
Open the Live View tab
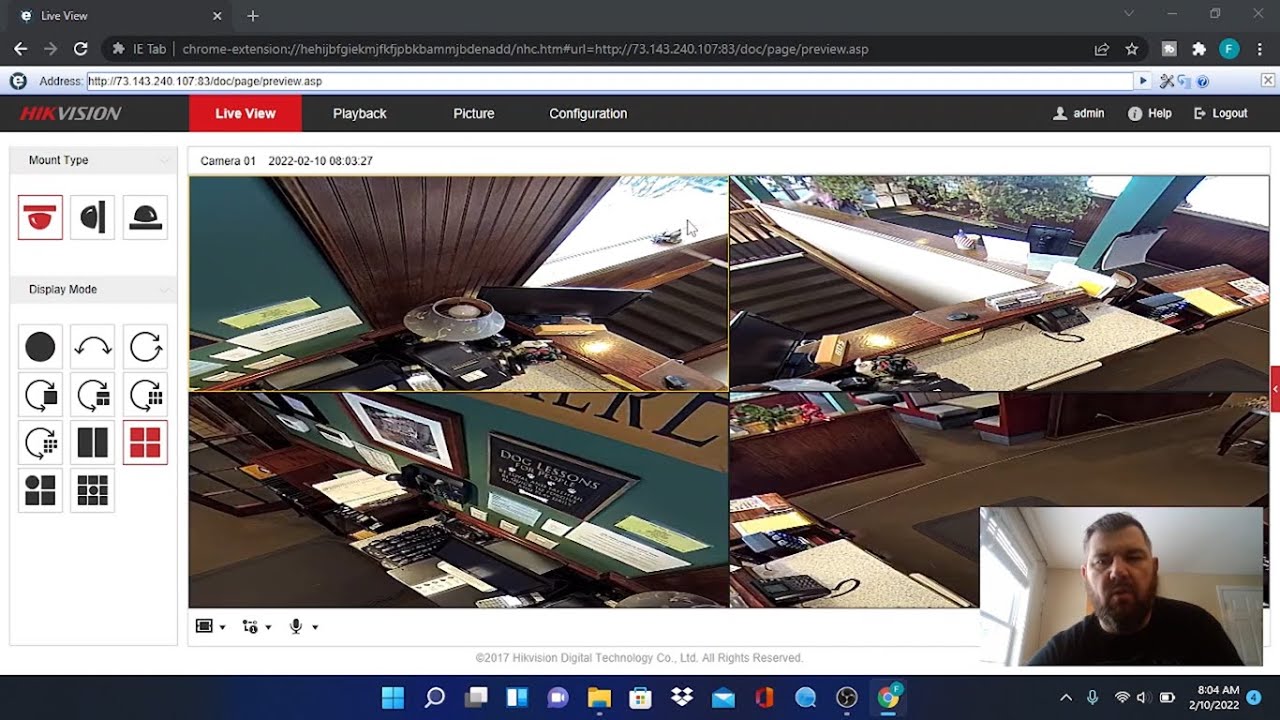click(245, 114)
